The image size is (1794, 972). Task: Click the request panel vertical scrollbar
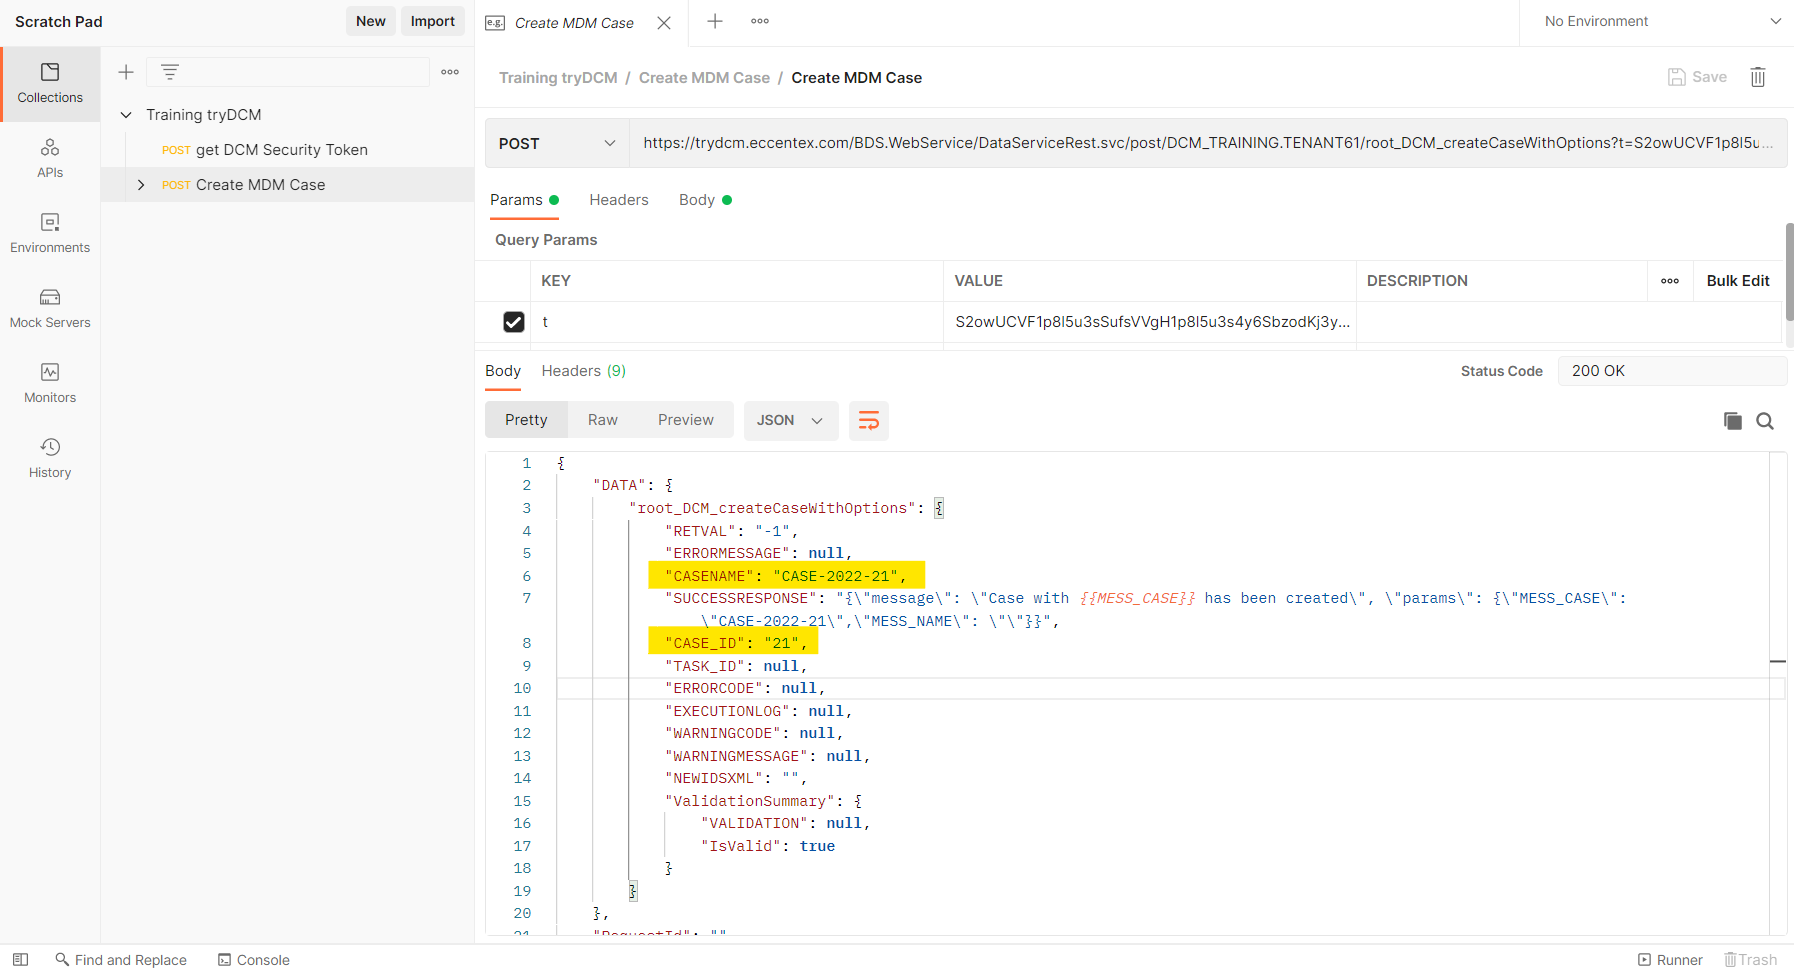pyautogui.click(x=1789, y=272)
